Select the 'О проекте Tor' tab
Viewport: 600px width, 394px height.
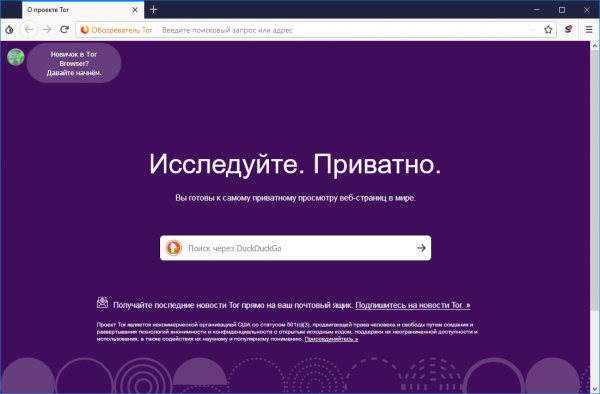tap(83, 10)
